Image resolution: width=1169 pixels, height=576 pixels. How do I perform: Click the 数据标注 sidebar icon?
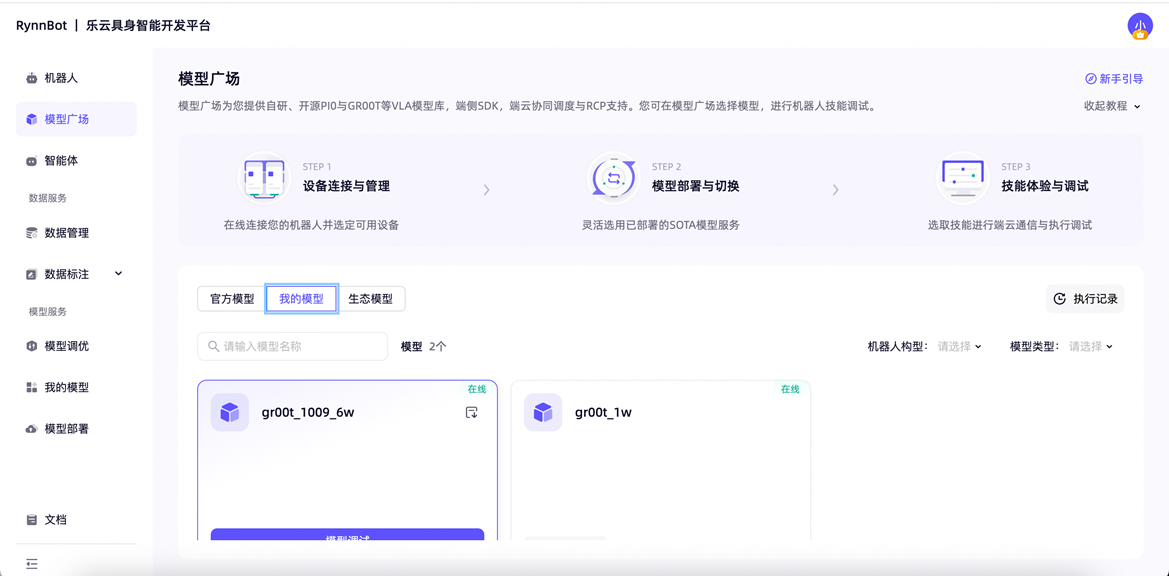[31, 274]
